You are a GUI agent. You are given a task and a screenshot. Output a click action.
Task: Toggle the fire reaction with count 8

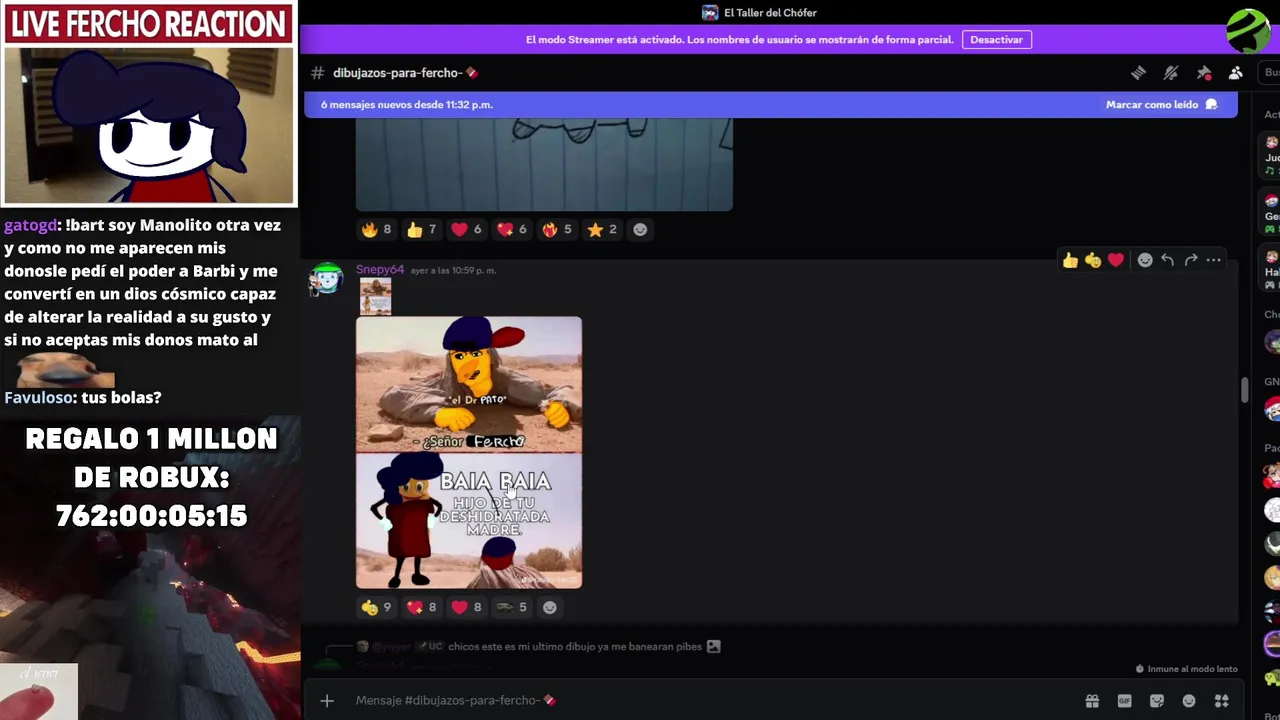(x=377, y=230)
